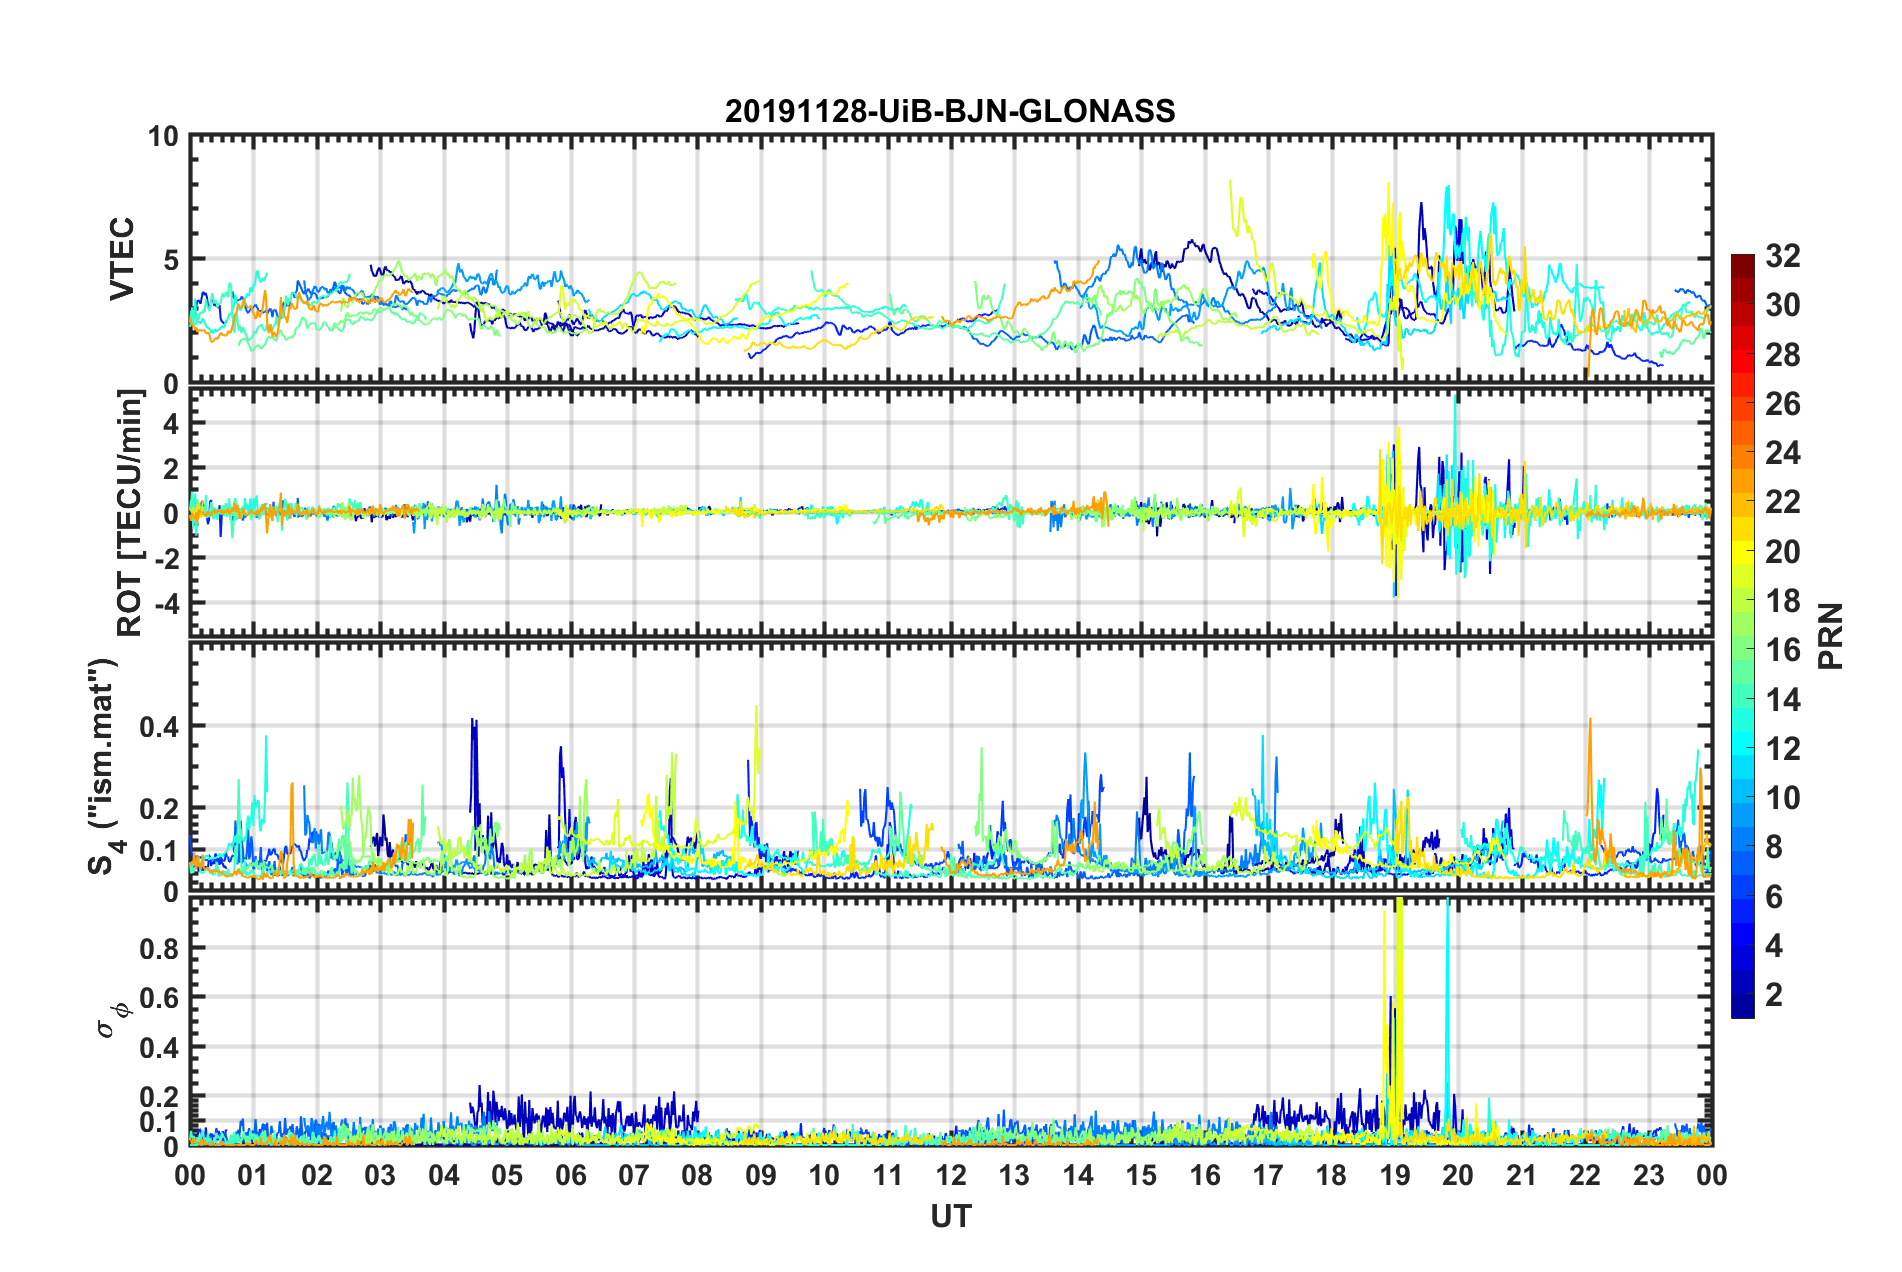Image resolution: width=1902 pixels, height=1272 pixels.
Task: Click x-axis tick label 06
Action: (x=571, y=1175)
